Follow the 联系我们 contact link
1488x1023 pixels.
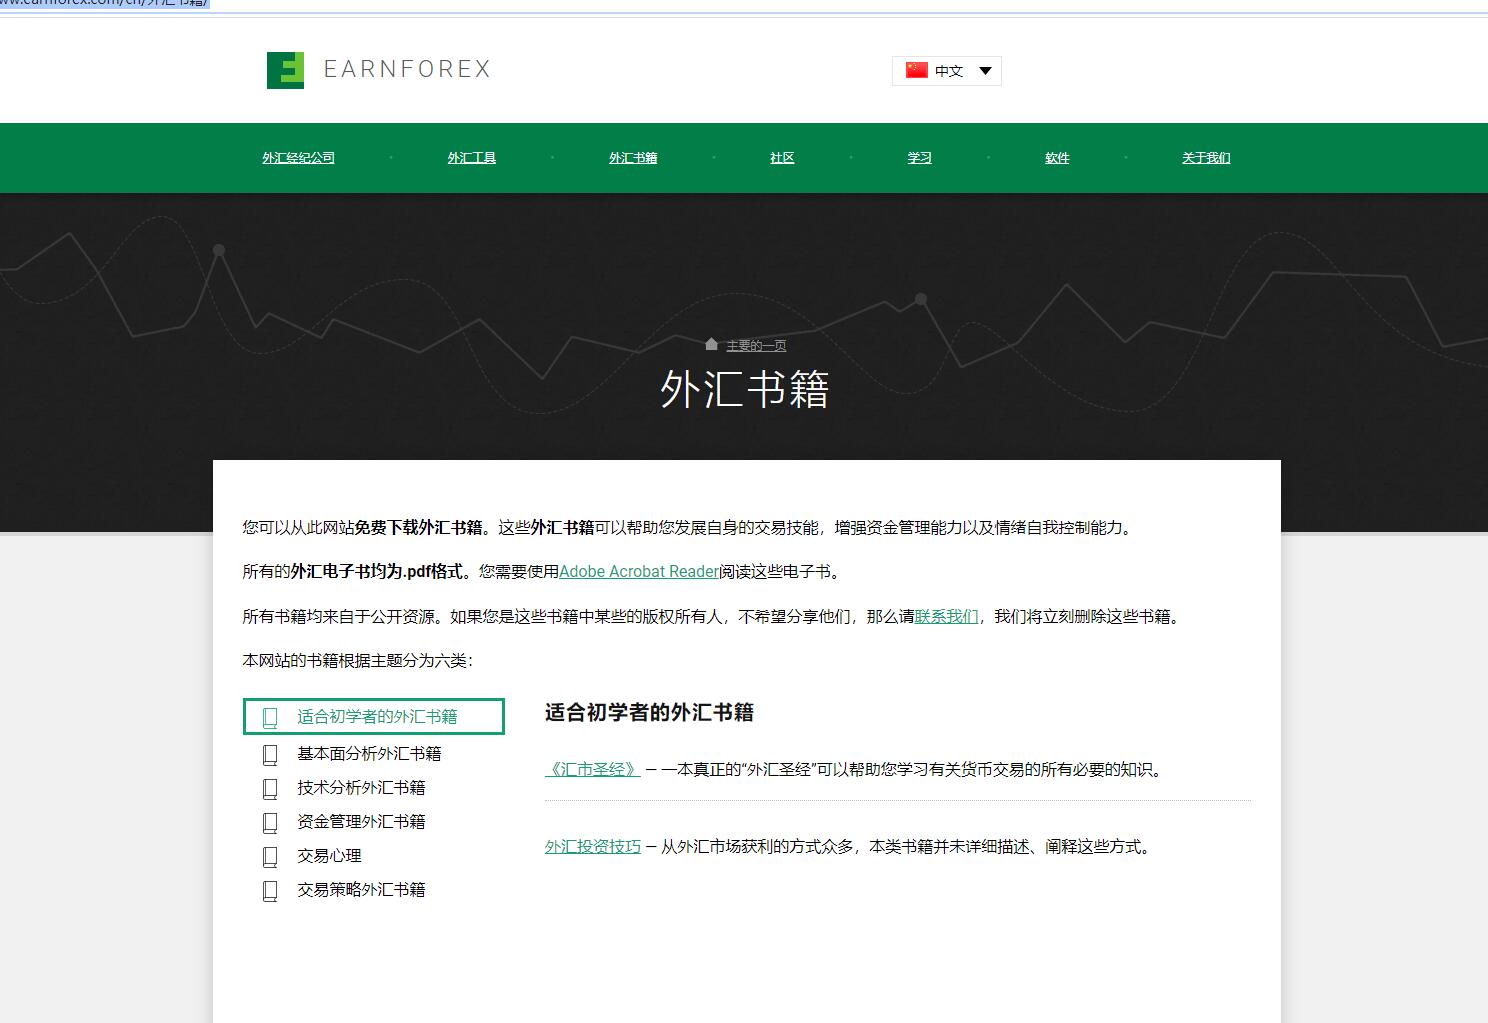[x=946, y=616]
